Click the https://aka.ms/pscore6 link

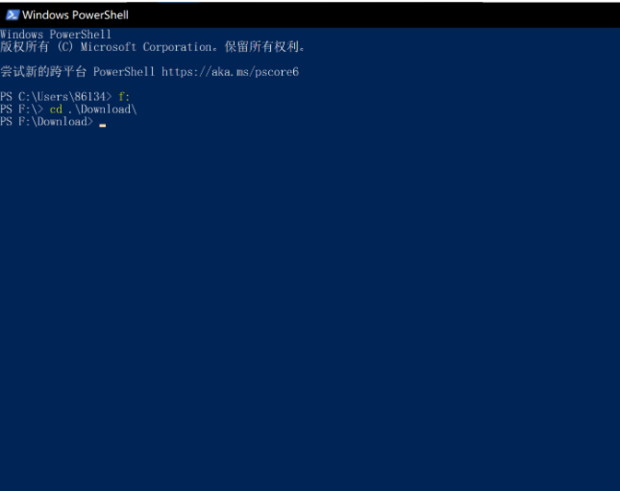(x=230, y=72)
